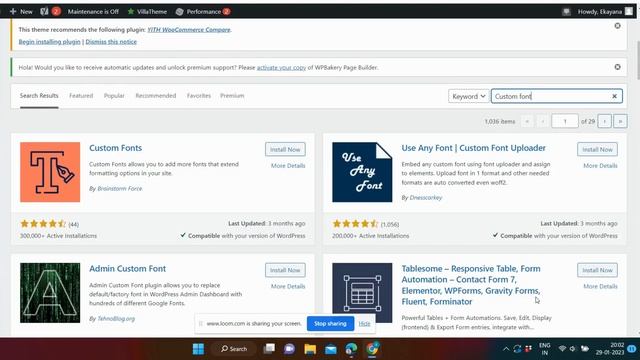Switch to the Featured tab
Screen dimensions: 640x360
tap(81, 96)
